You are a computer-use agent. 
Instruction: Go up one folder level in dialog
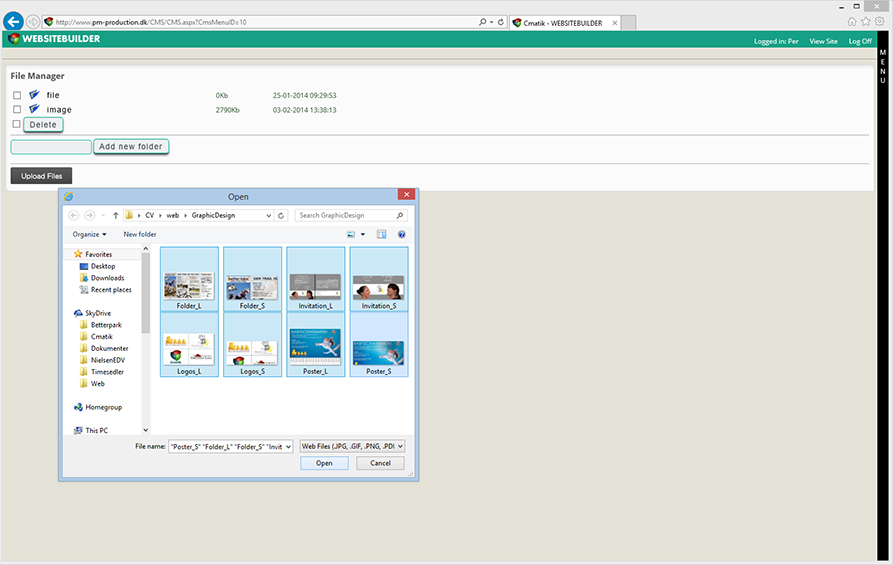tap(115, 215)
